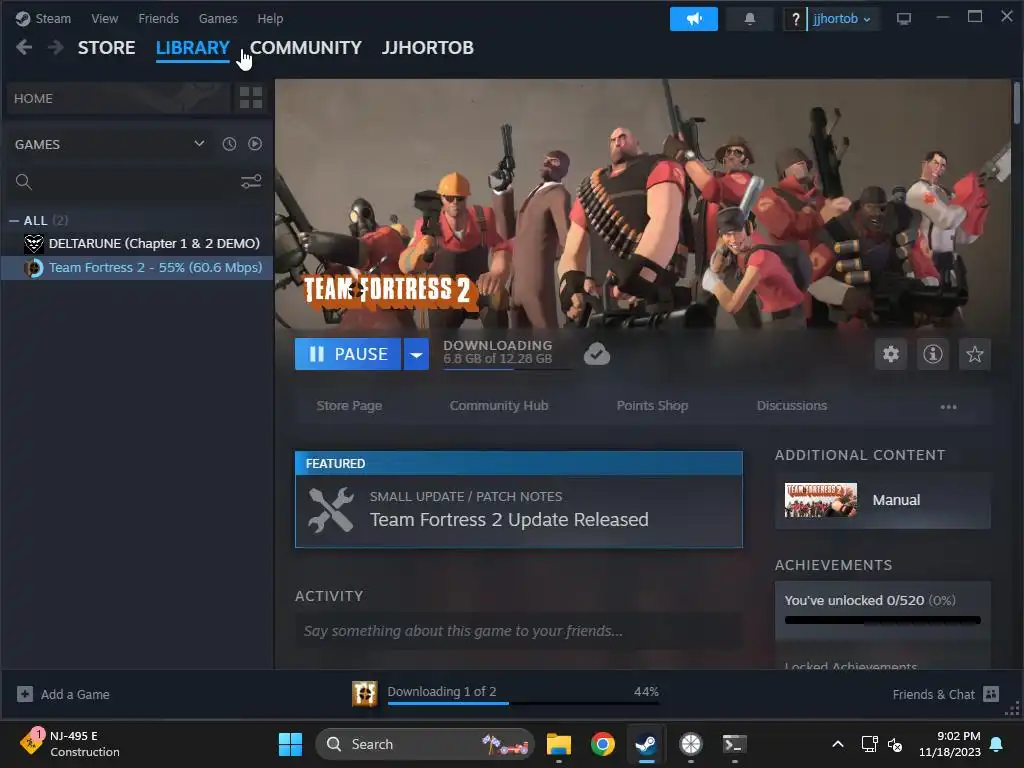The width and height of the screenshot is (1024, 768).
Task: Show game info with the info icon
Action: pyautogui.click(x=933, y=354)
